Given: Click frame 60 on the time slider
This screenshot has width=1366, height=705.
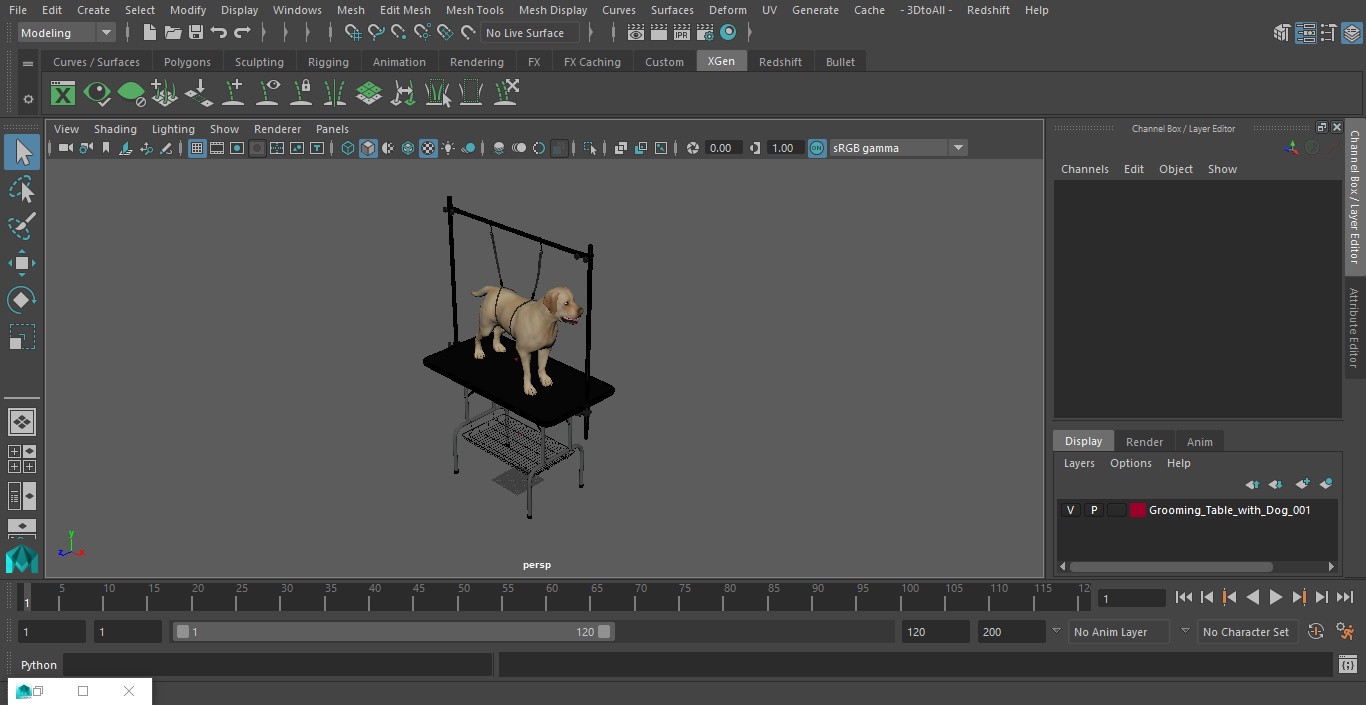Looking at the screenshot, I should click(551, 597).
